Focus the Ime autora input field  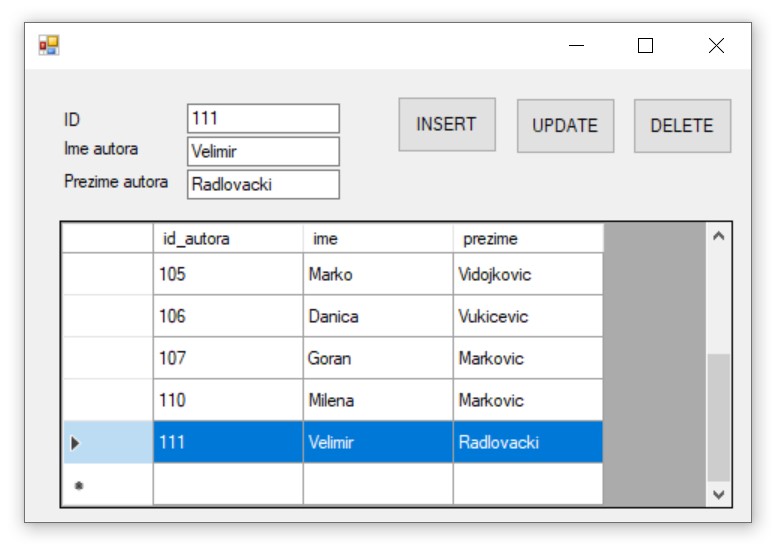click(x=263, y=152)
